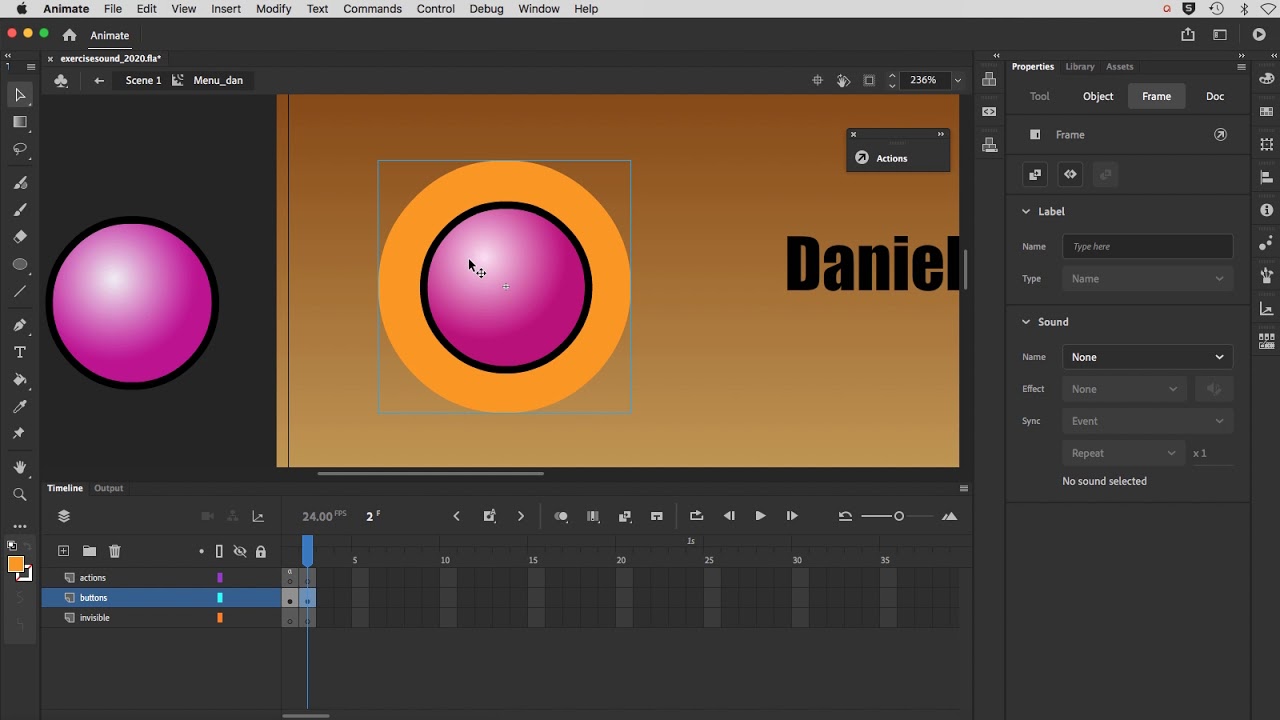Select the Fluid Brush tool
Screen dimensions: 1280x720
coord(20,183)
